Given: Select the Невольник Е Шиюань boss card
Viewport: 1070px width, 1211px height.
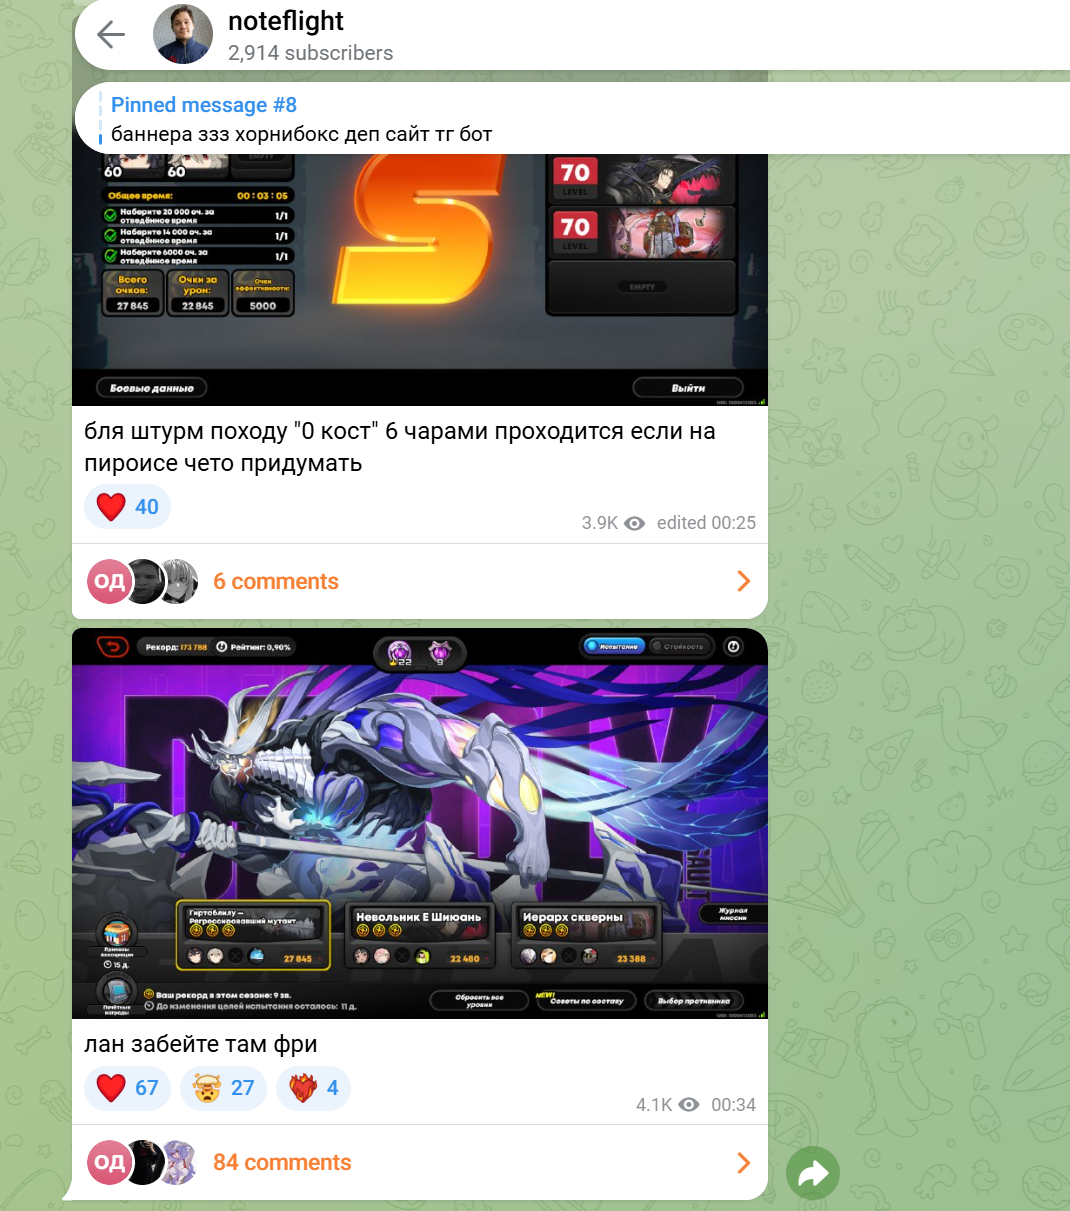Looking at the screenshot, I should [x=418, y=936].
